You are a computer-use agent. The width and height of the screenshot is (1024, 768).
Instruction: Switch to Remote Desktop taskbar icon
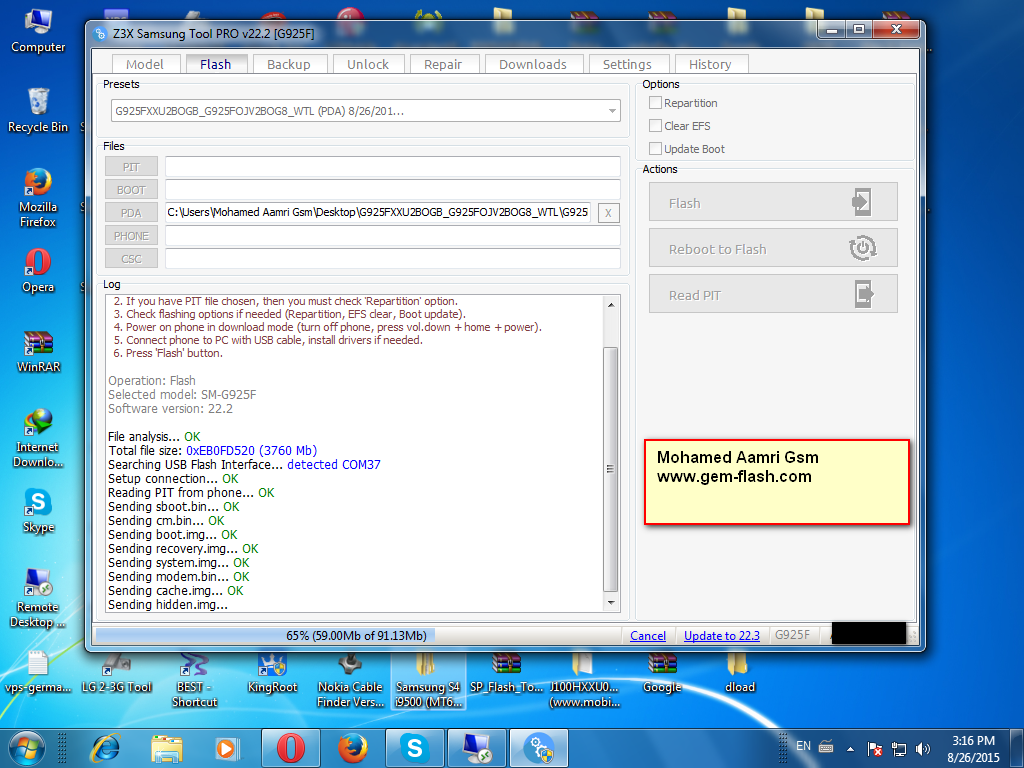(477, 748)
